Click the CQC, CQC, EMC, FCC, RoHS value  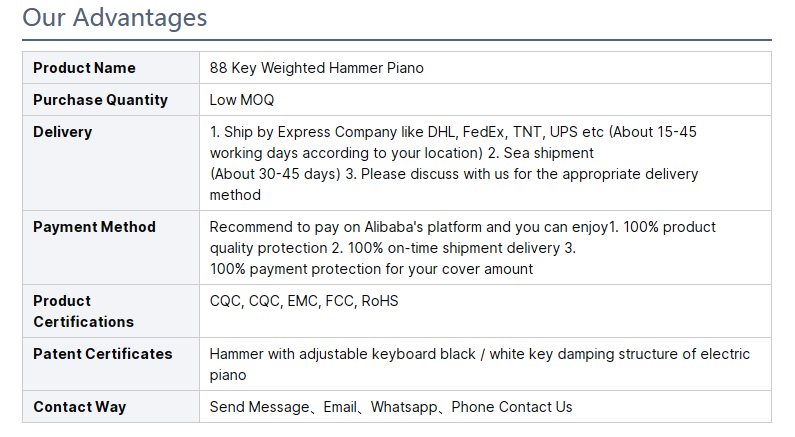304,301
